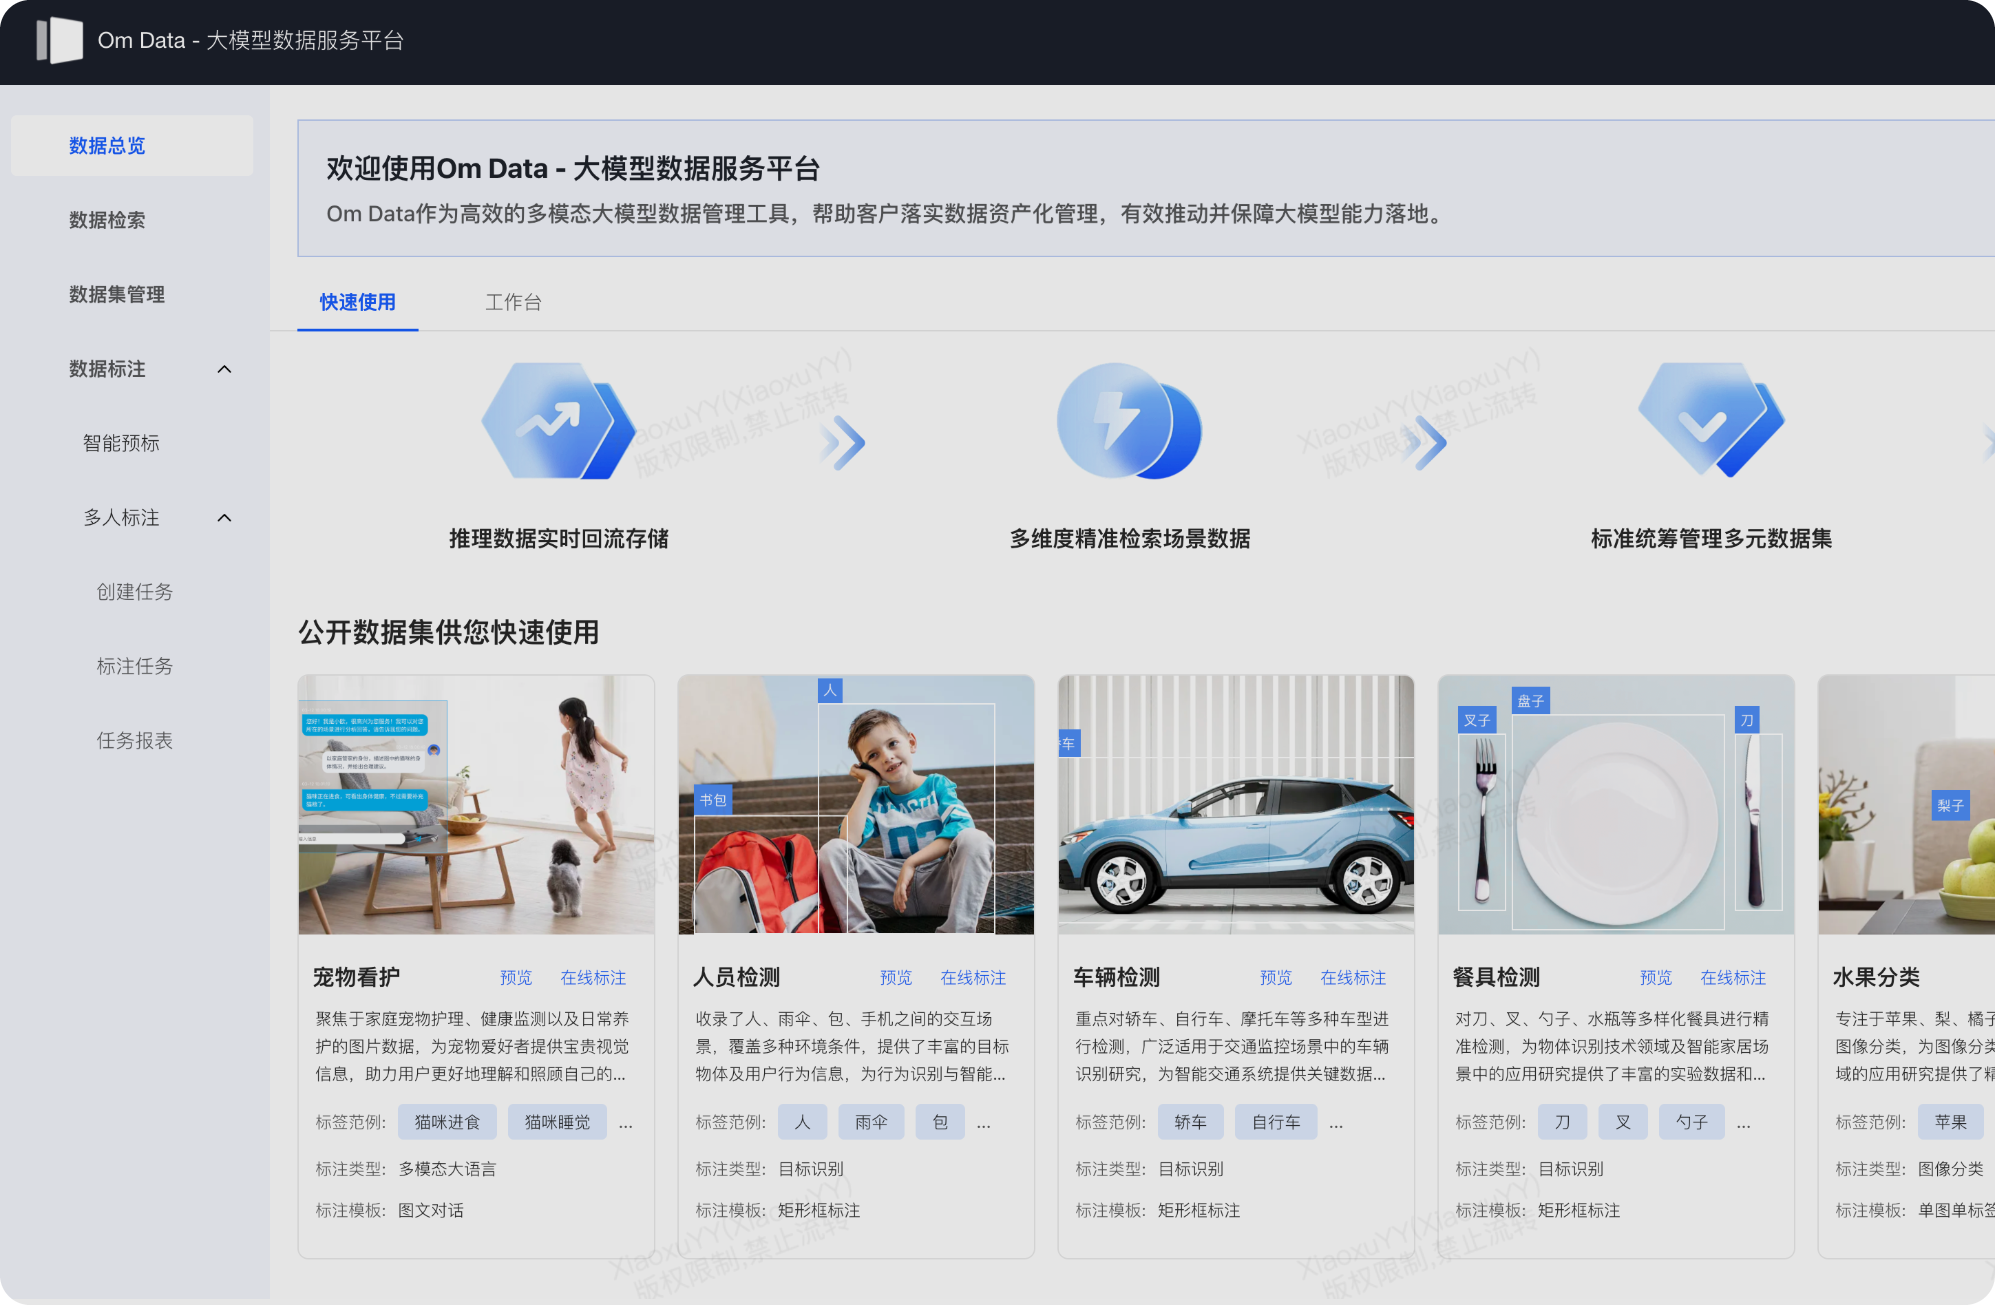Viewport: 1995px width, 1305px height.
Task: Click the second double-chevron arrow between steps
Action: [x=1424, y=443]
